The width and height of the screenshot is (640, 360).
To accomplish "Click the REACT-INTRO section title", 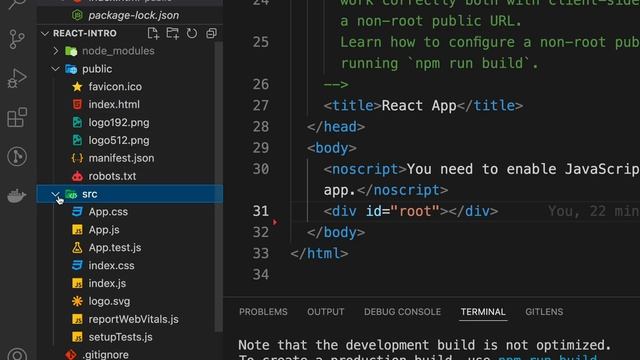I will point(84,33).
